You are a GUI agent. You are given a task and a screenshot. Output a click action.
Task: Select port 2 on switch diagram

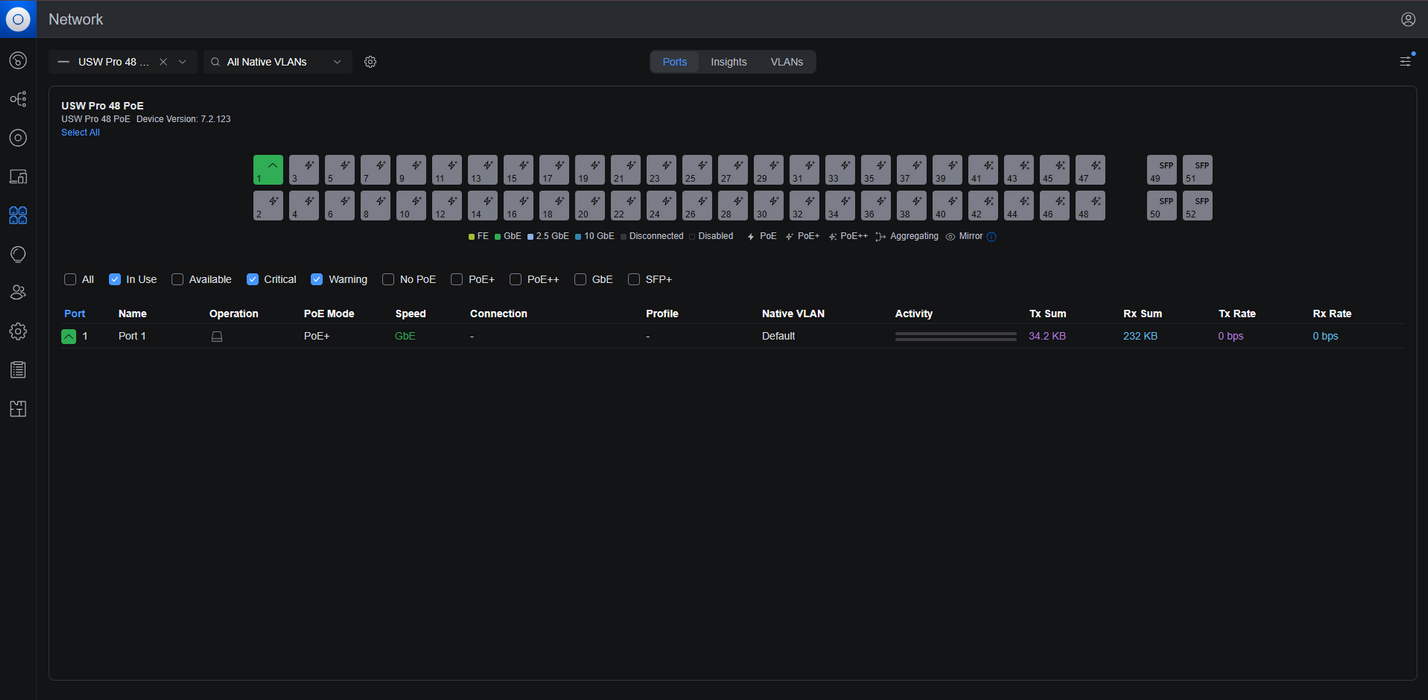click(x=268, y=206)
